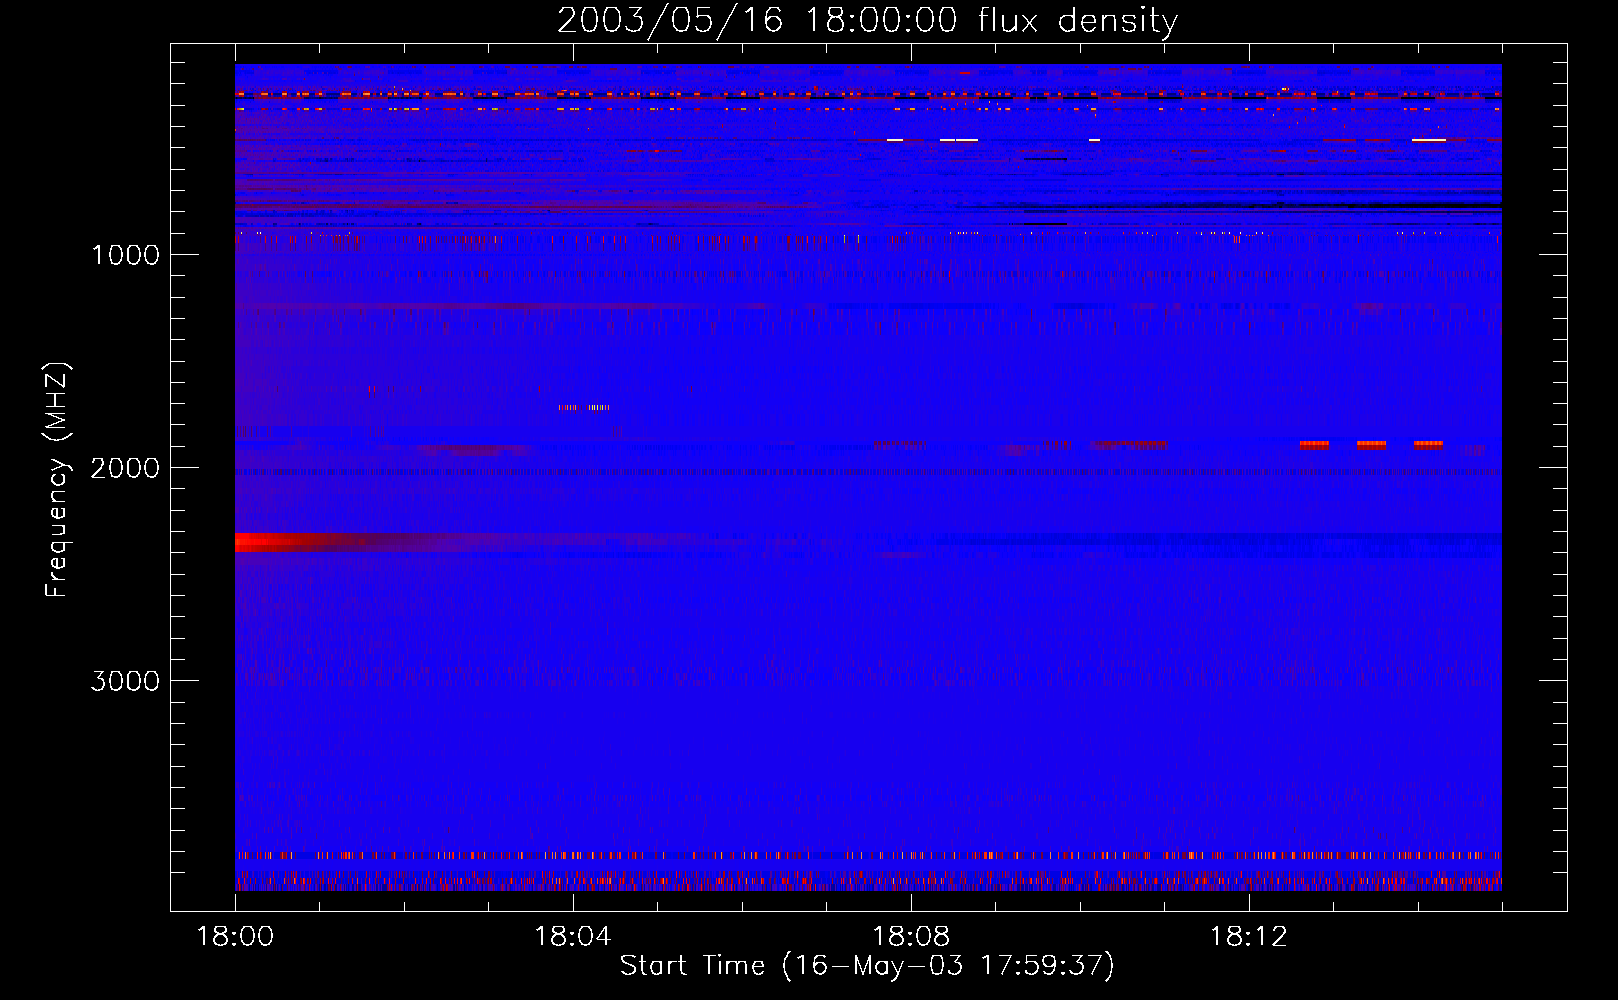Click the plot title '2003/05/16 18:00:00 flux density'
The width and height of the screenshot is (1618, 1000).
pos(867,20)
